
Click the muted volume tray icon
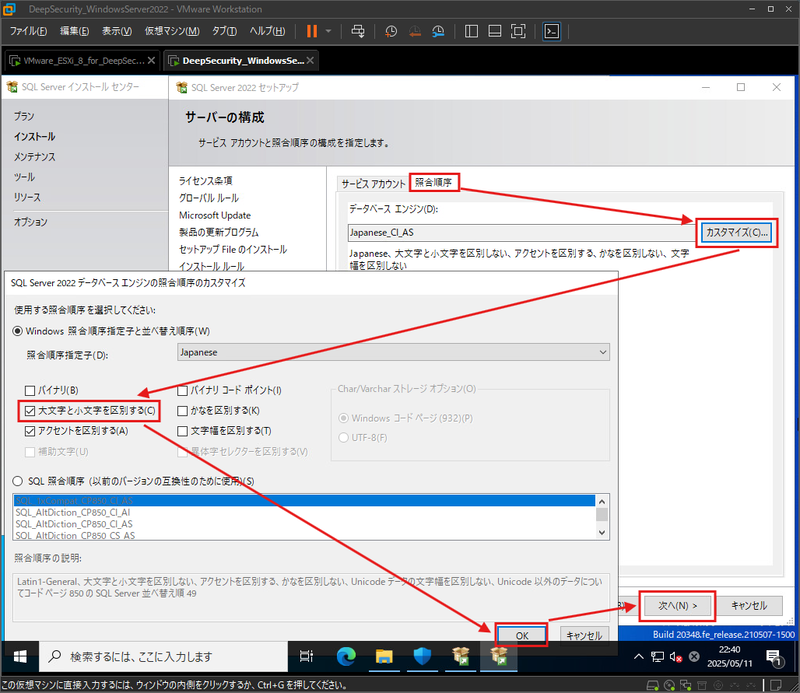[x=676, y=657]
